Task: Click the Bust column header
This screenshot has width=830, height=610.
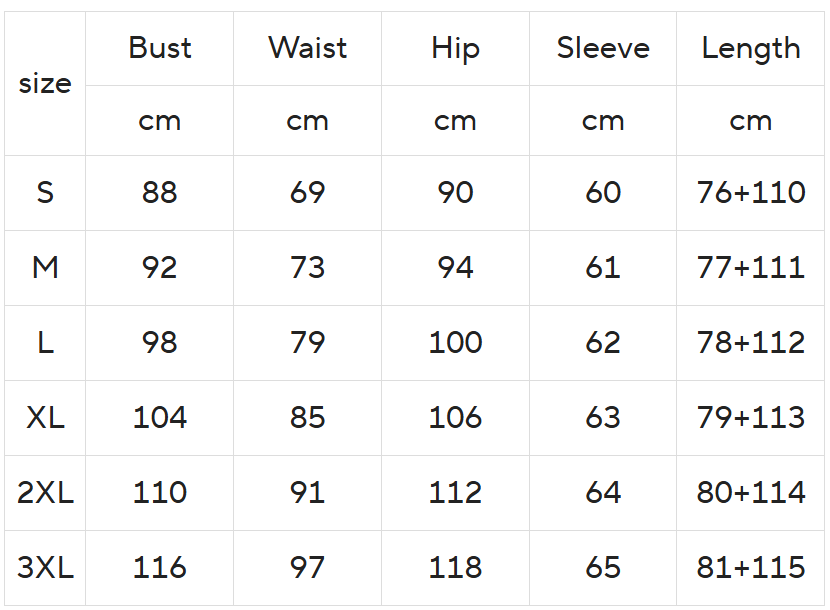Action: point(160,48)
